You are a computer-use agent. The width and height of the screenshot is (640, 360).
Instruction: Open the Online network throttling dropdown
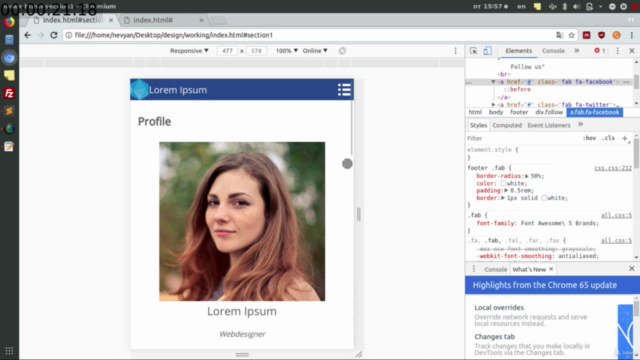[315, 51]
